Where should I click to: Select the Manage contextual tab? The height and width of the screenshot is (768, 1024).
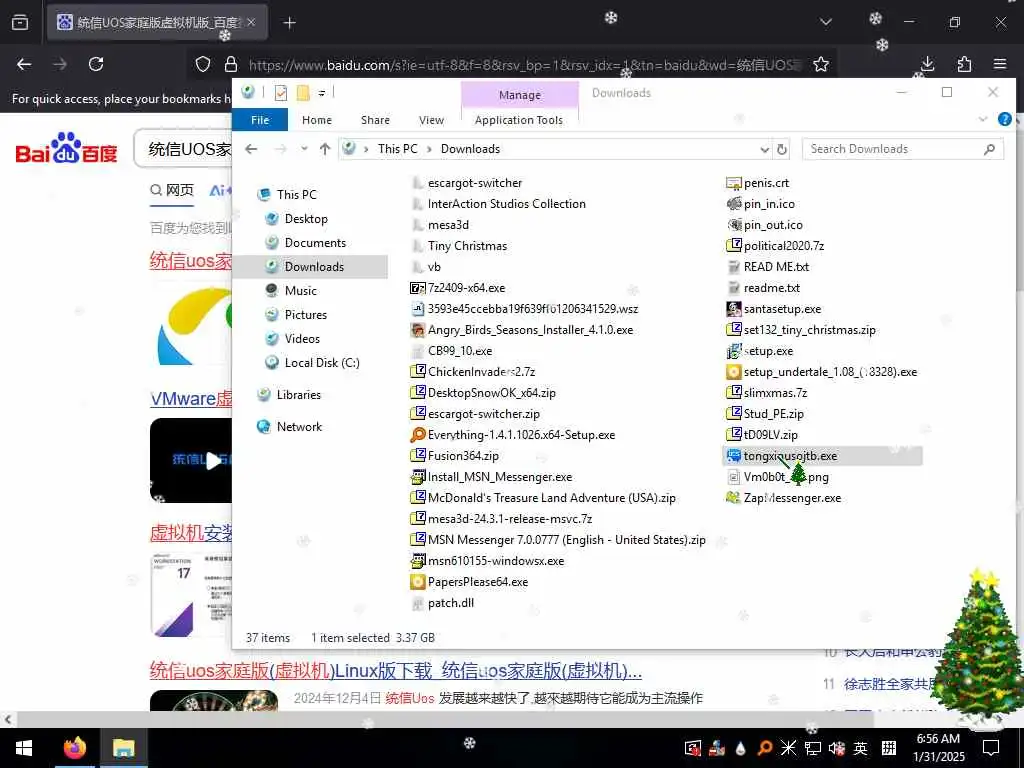coord(520,95)
